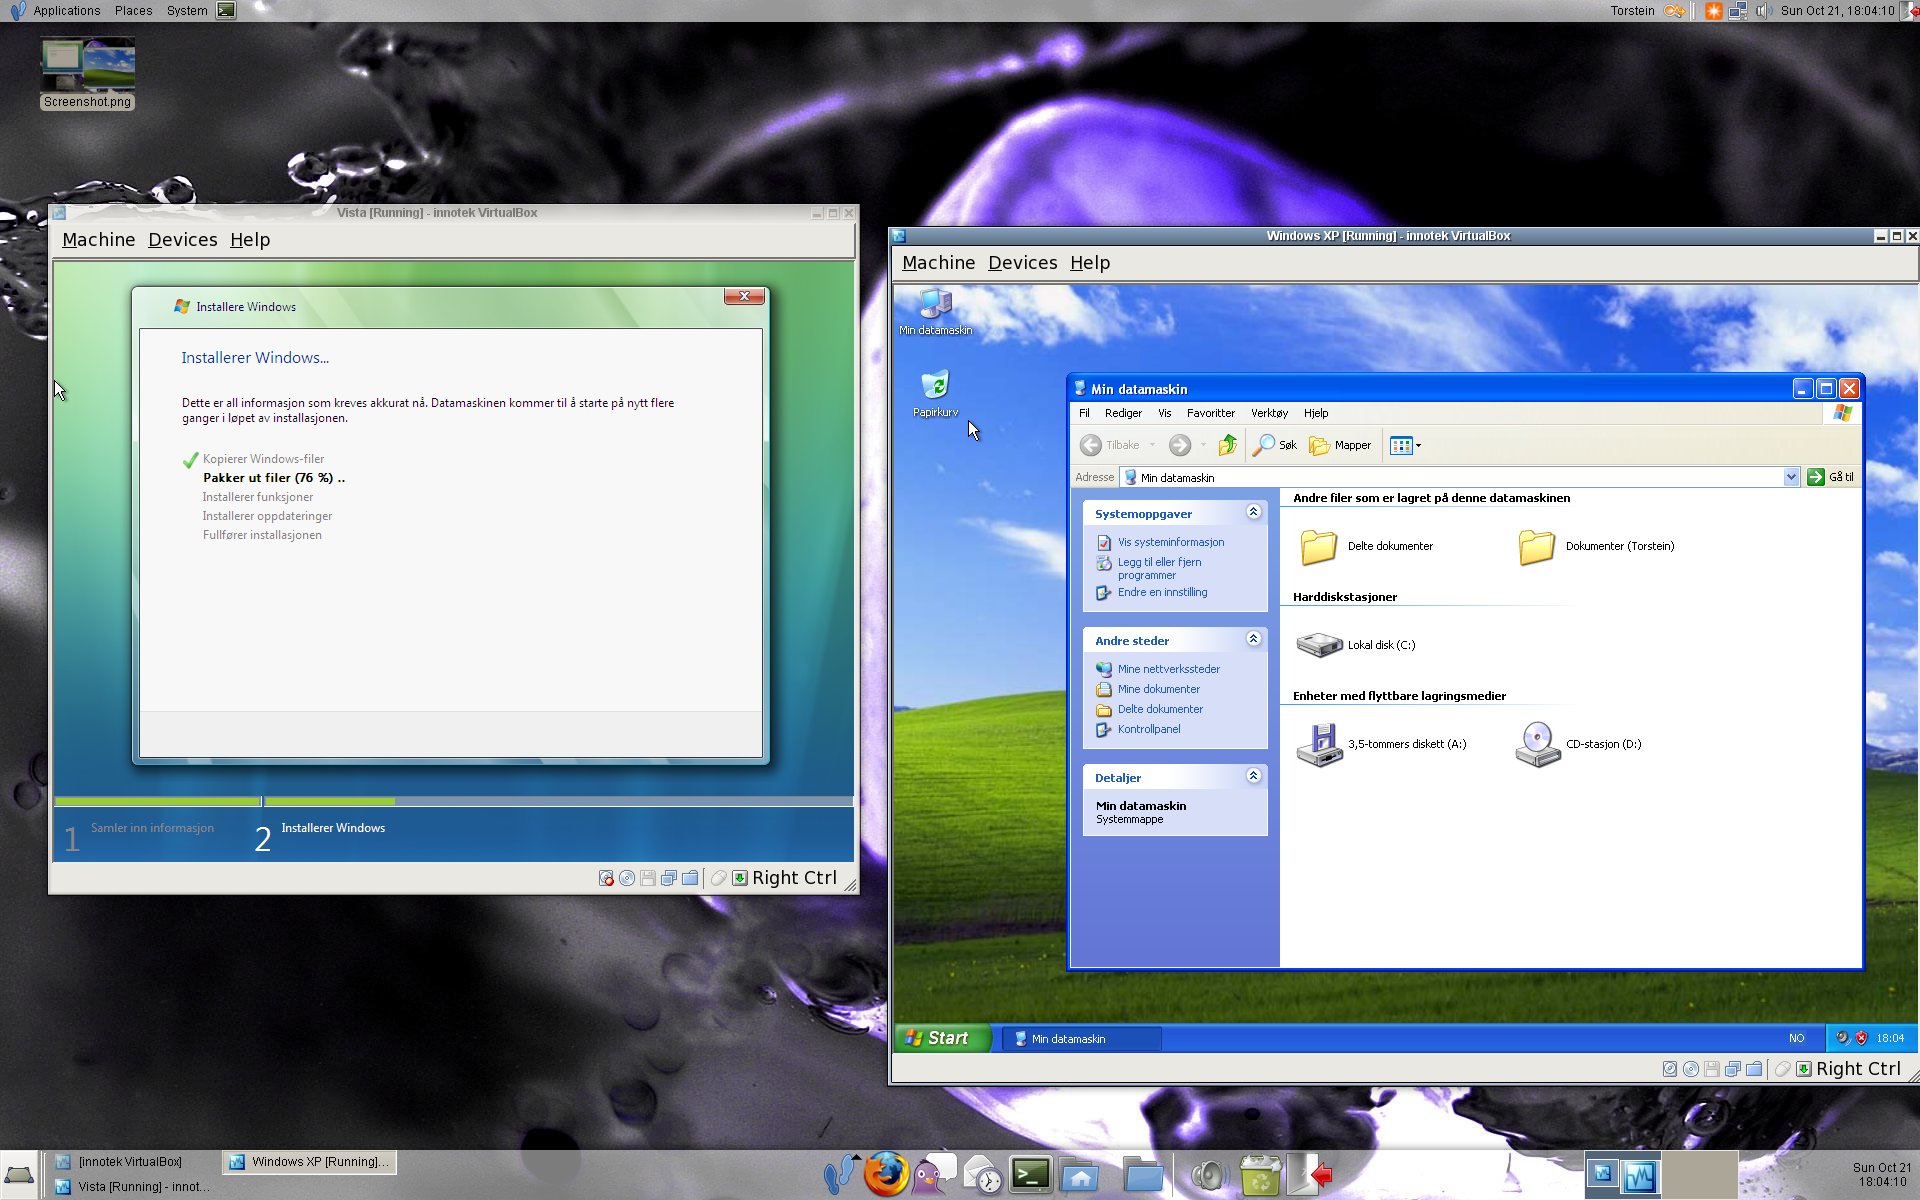
Task: Click CD/DVD indicator in Windows XP VM status bar
Action: (1691, 1069)
